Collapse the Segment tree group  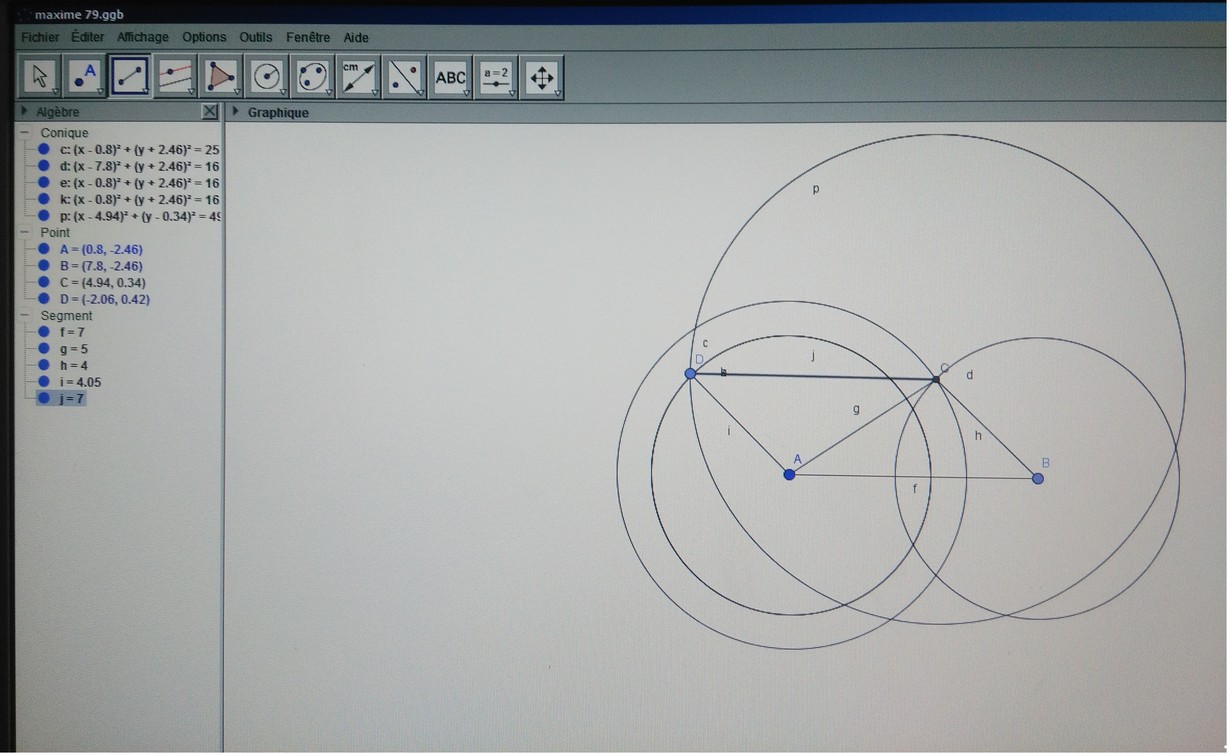[x=25, y=316]
